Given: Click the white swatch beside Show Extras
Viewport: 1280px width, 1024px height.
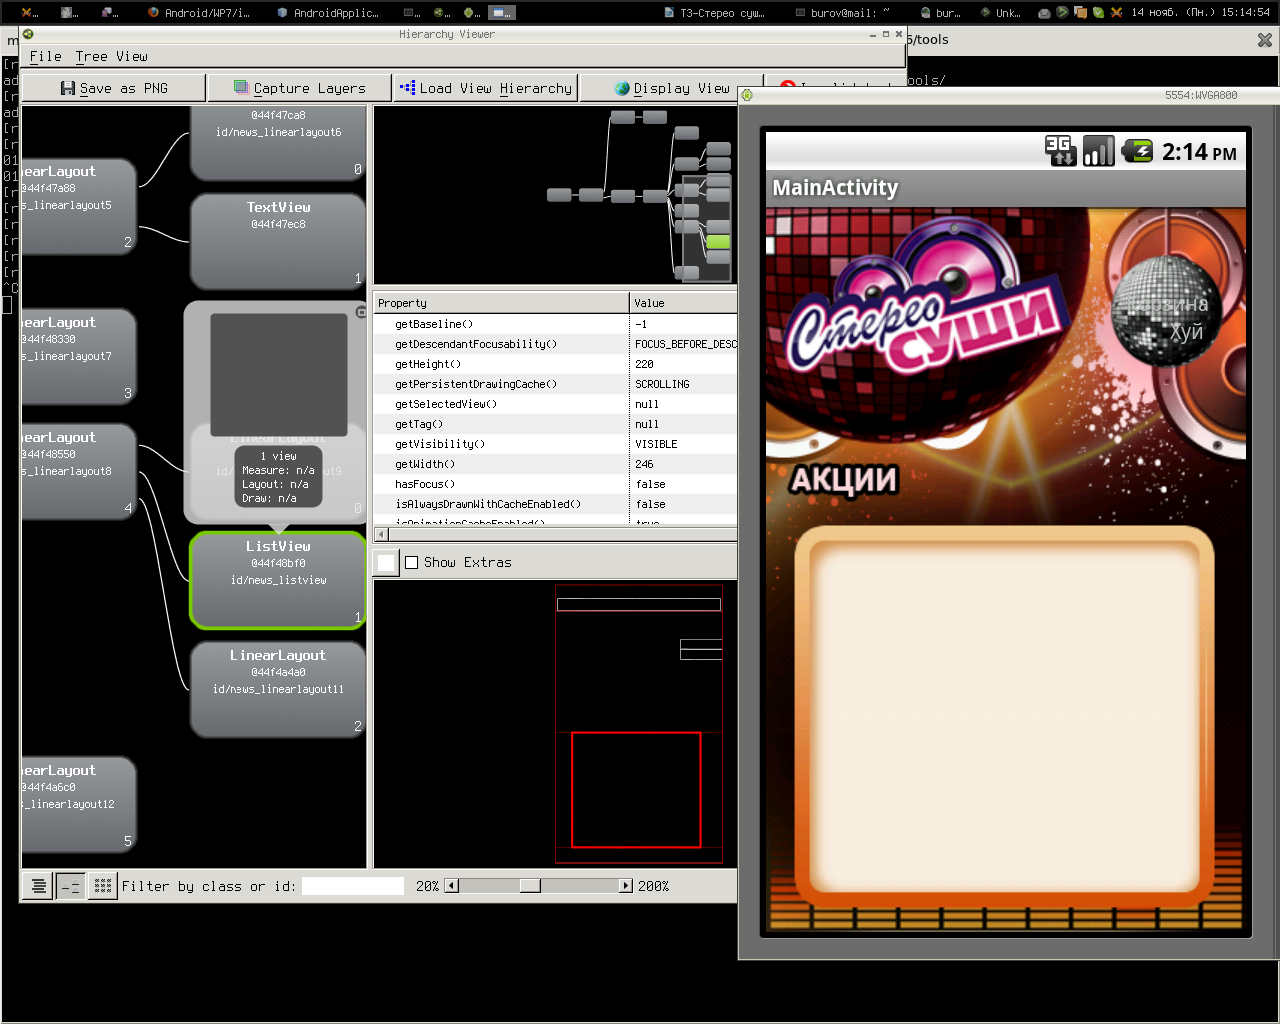Looking at the screenshot, I should (386, 563).
